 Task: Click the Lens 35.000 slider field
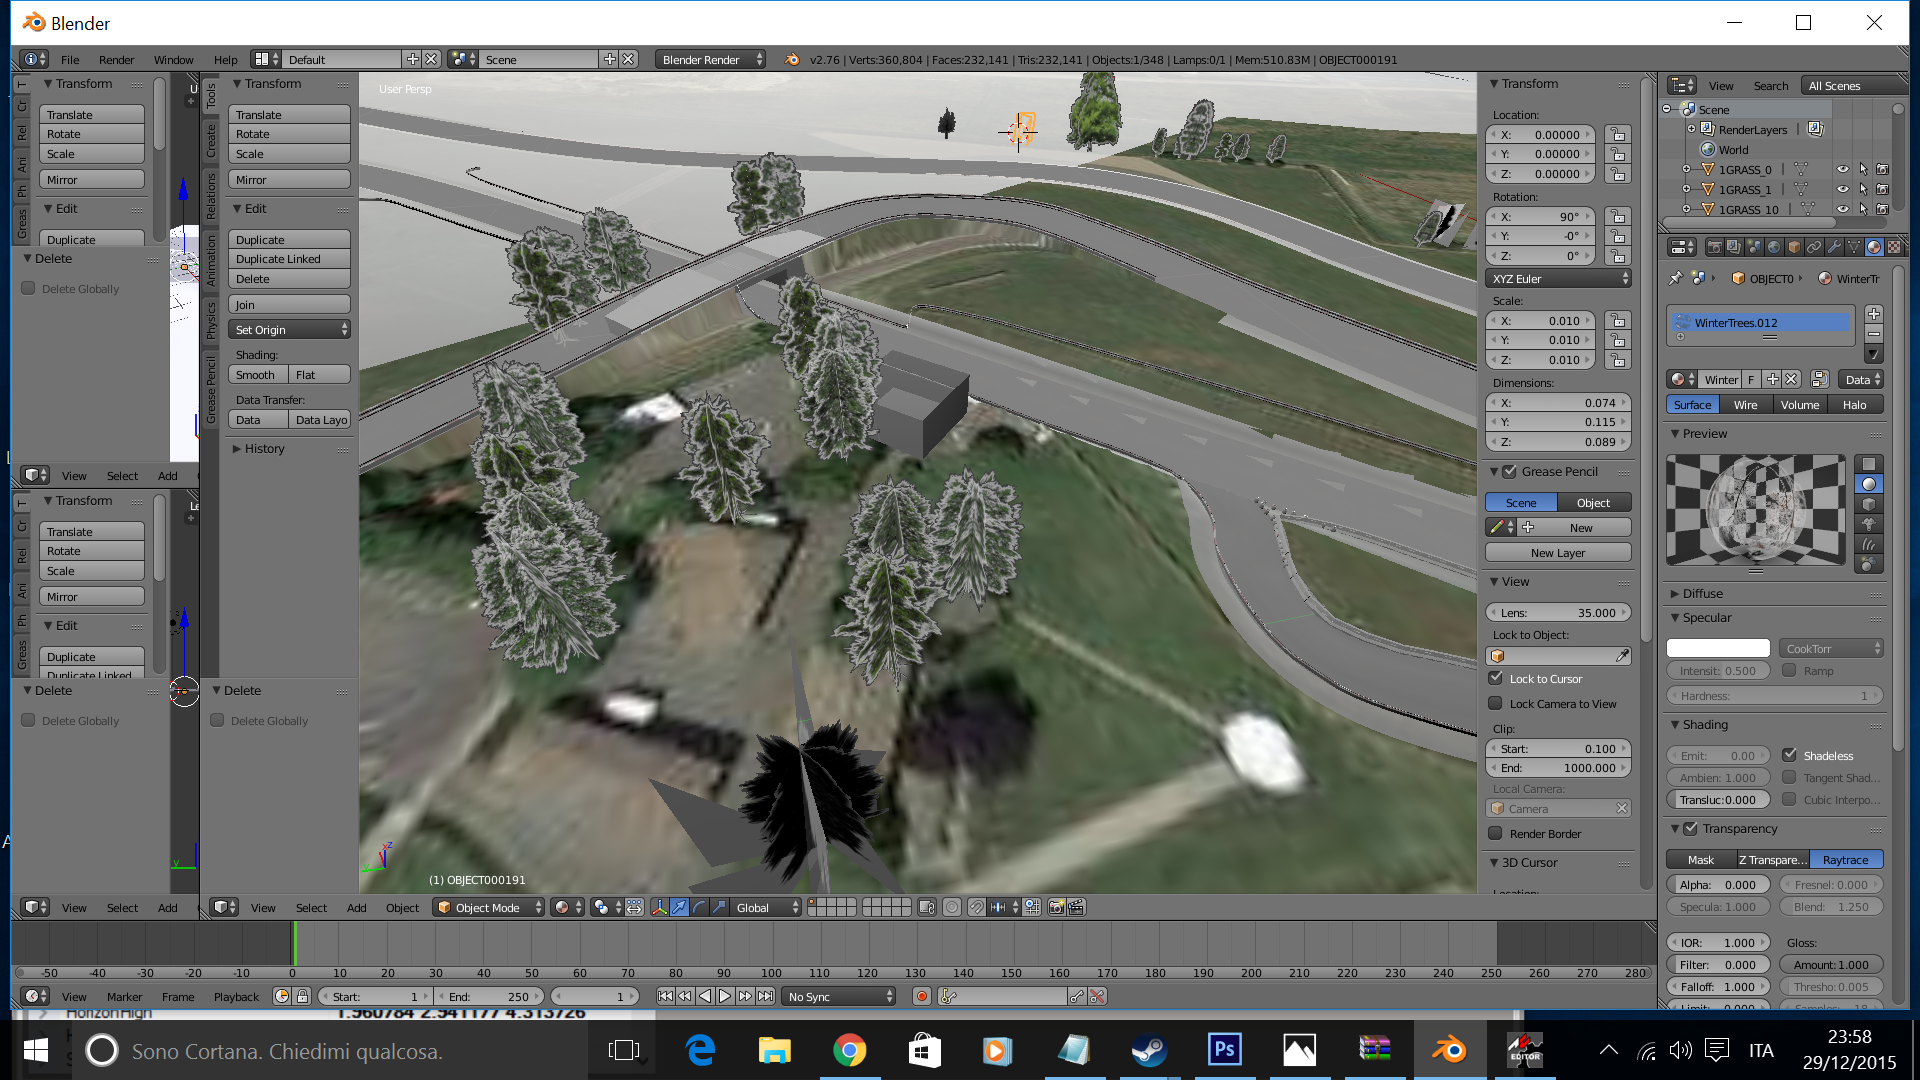(1559, 613)
